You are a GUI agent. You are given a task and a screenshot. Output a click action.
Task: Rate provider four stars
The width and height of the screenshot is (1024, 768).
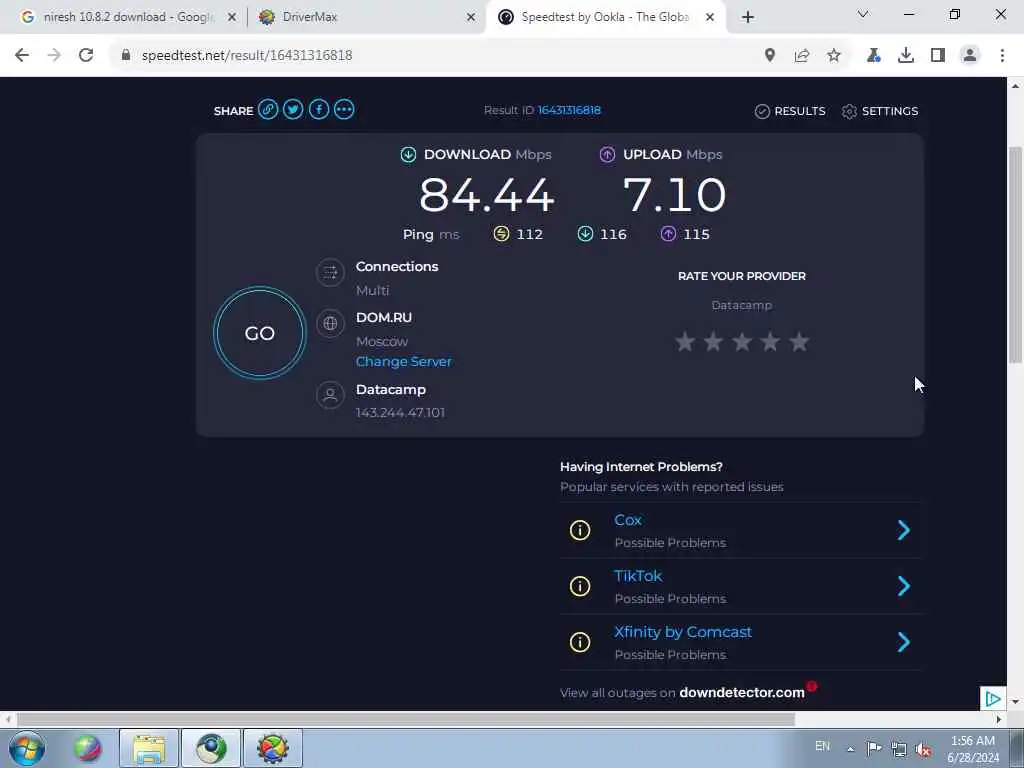tap(771, 342)
